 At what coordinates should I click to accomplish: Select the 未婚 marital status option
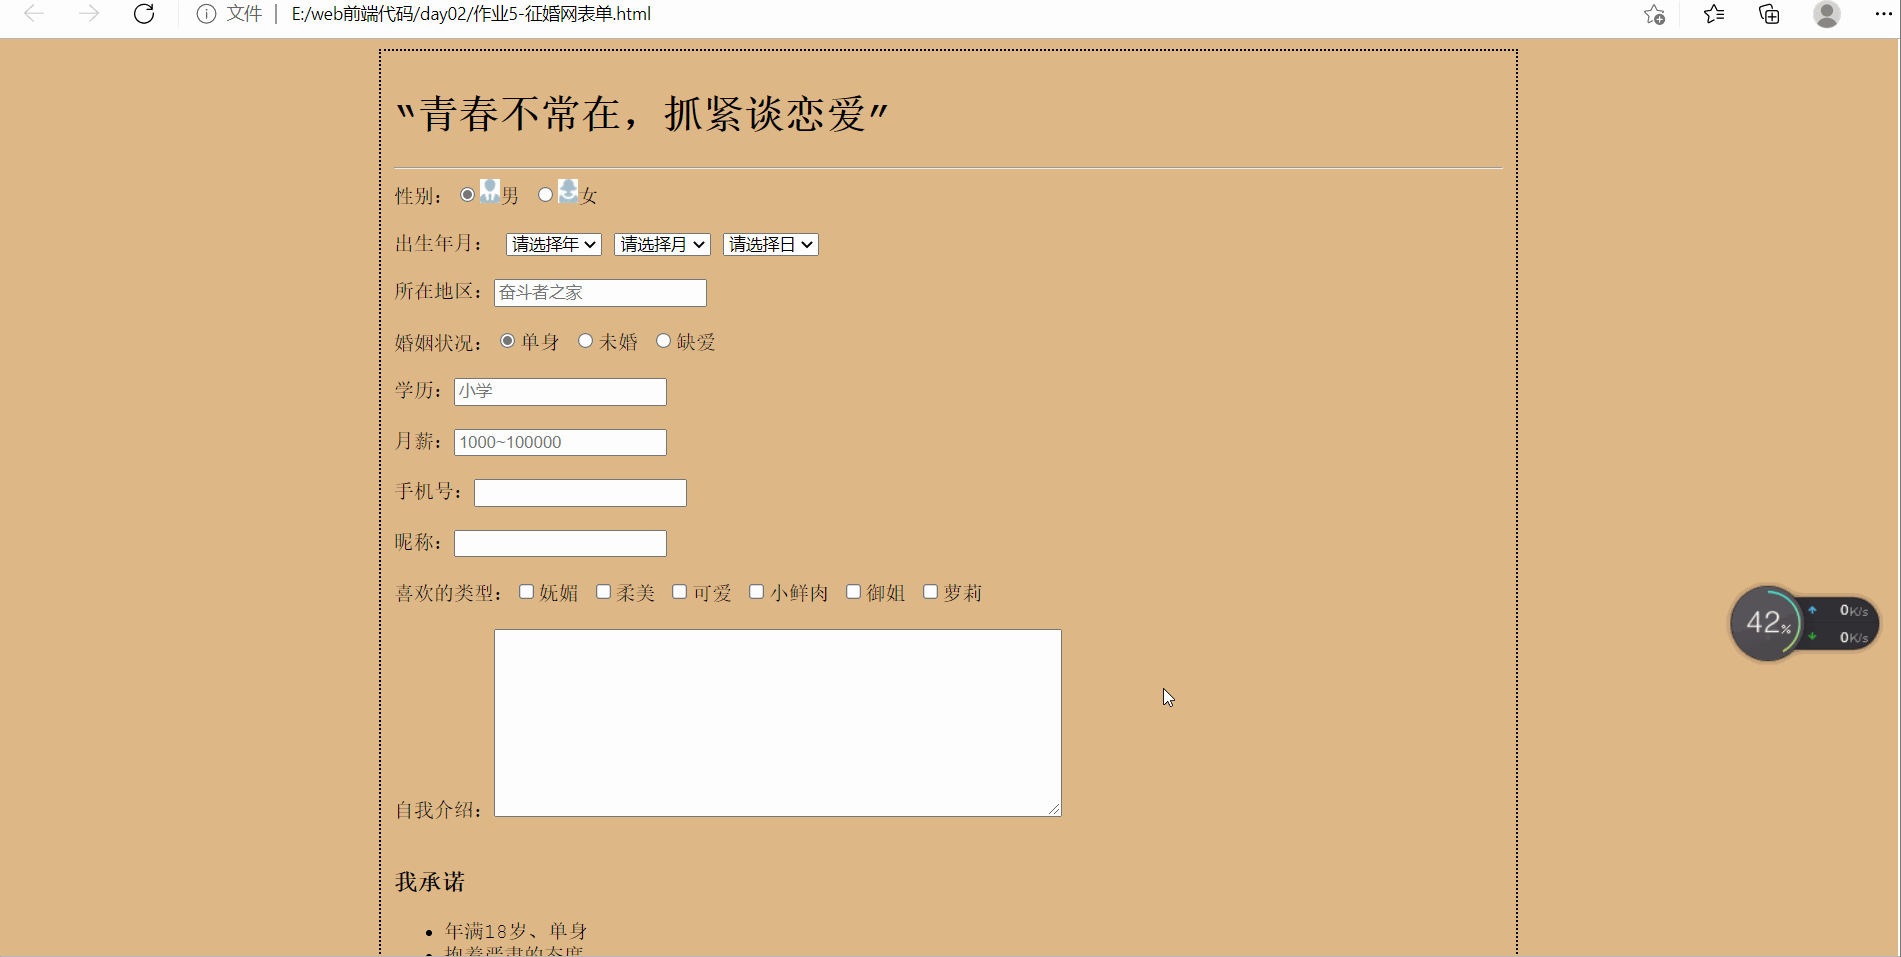pyautogui.click(x=586, y=341)
